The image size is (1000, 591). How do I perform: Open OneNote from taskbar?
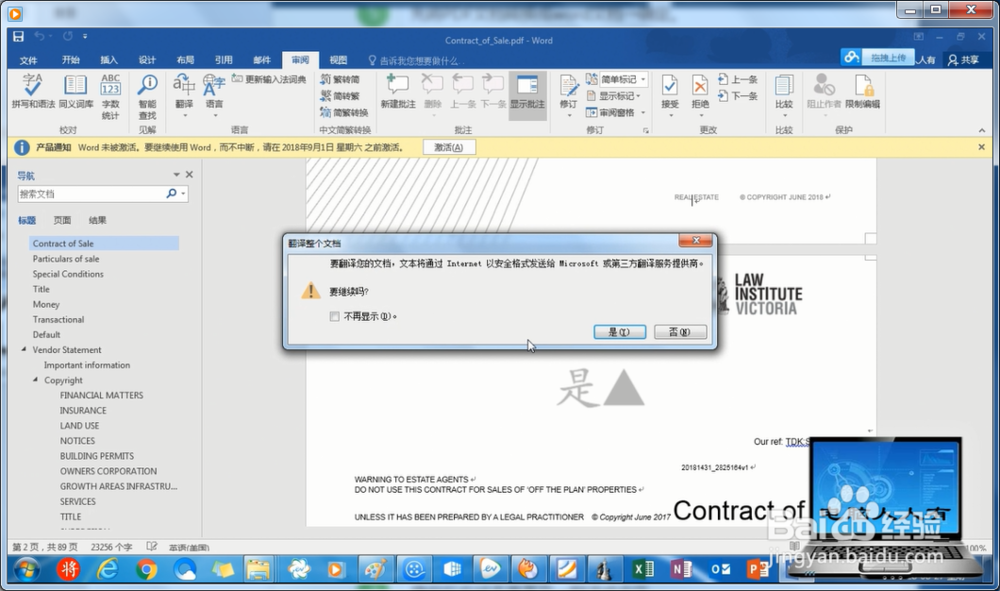681,569
